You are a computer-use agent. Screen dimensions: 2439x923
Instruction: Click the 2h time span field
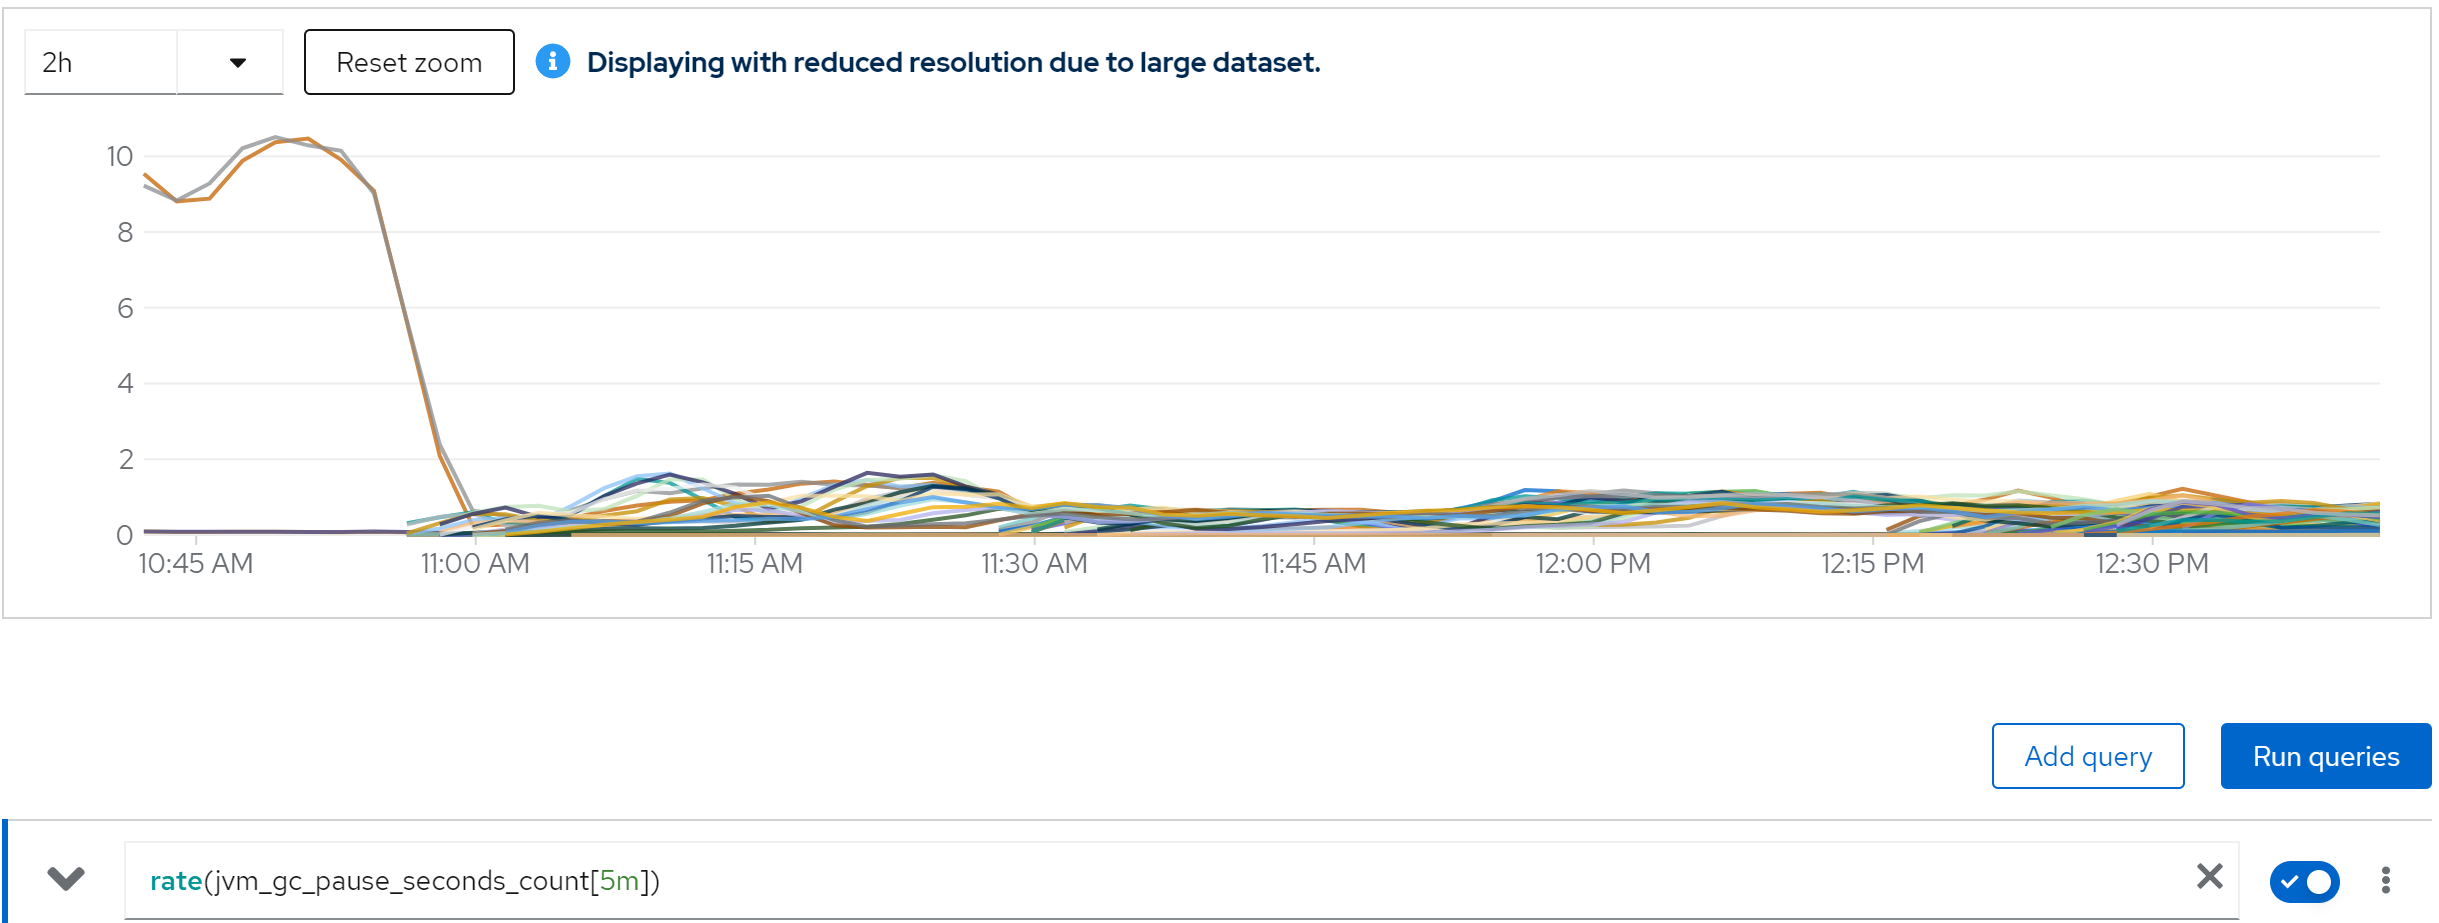coord(100,63)
